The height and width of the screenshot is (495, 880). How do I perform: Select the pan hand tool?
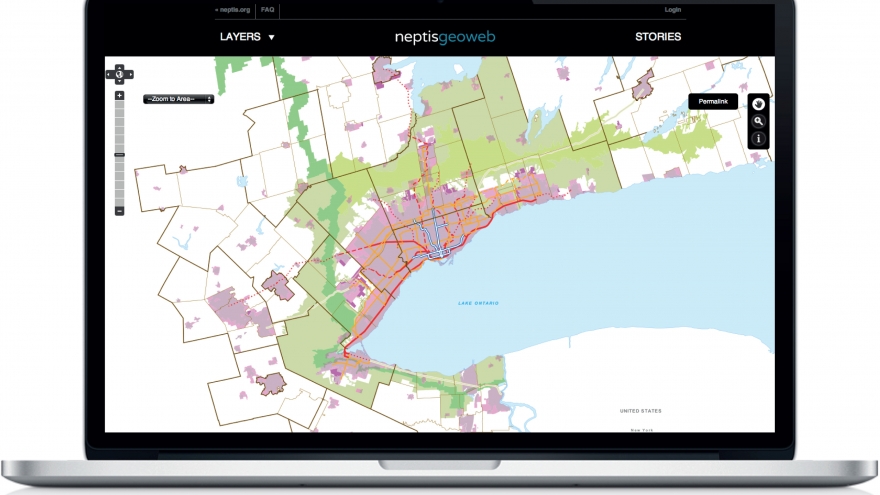[x=759, y=104]
